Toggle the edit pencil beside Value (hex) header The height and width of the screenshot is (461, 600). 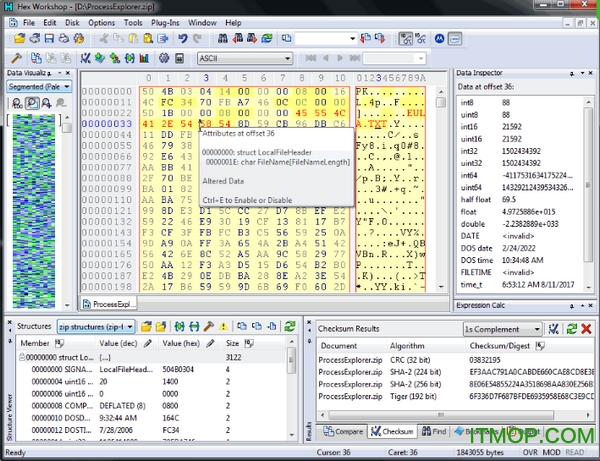pyautogui.click(x=210, y=343)
